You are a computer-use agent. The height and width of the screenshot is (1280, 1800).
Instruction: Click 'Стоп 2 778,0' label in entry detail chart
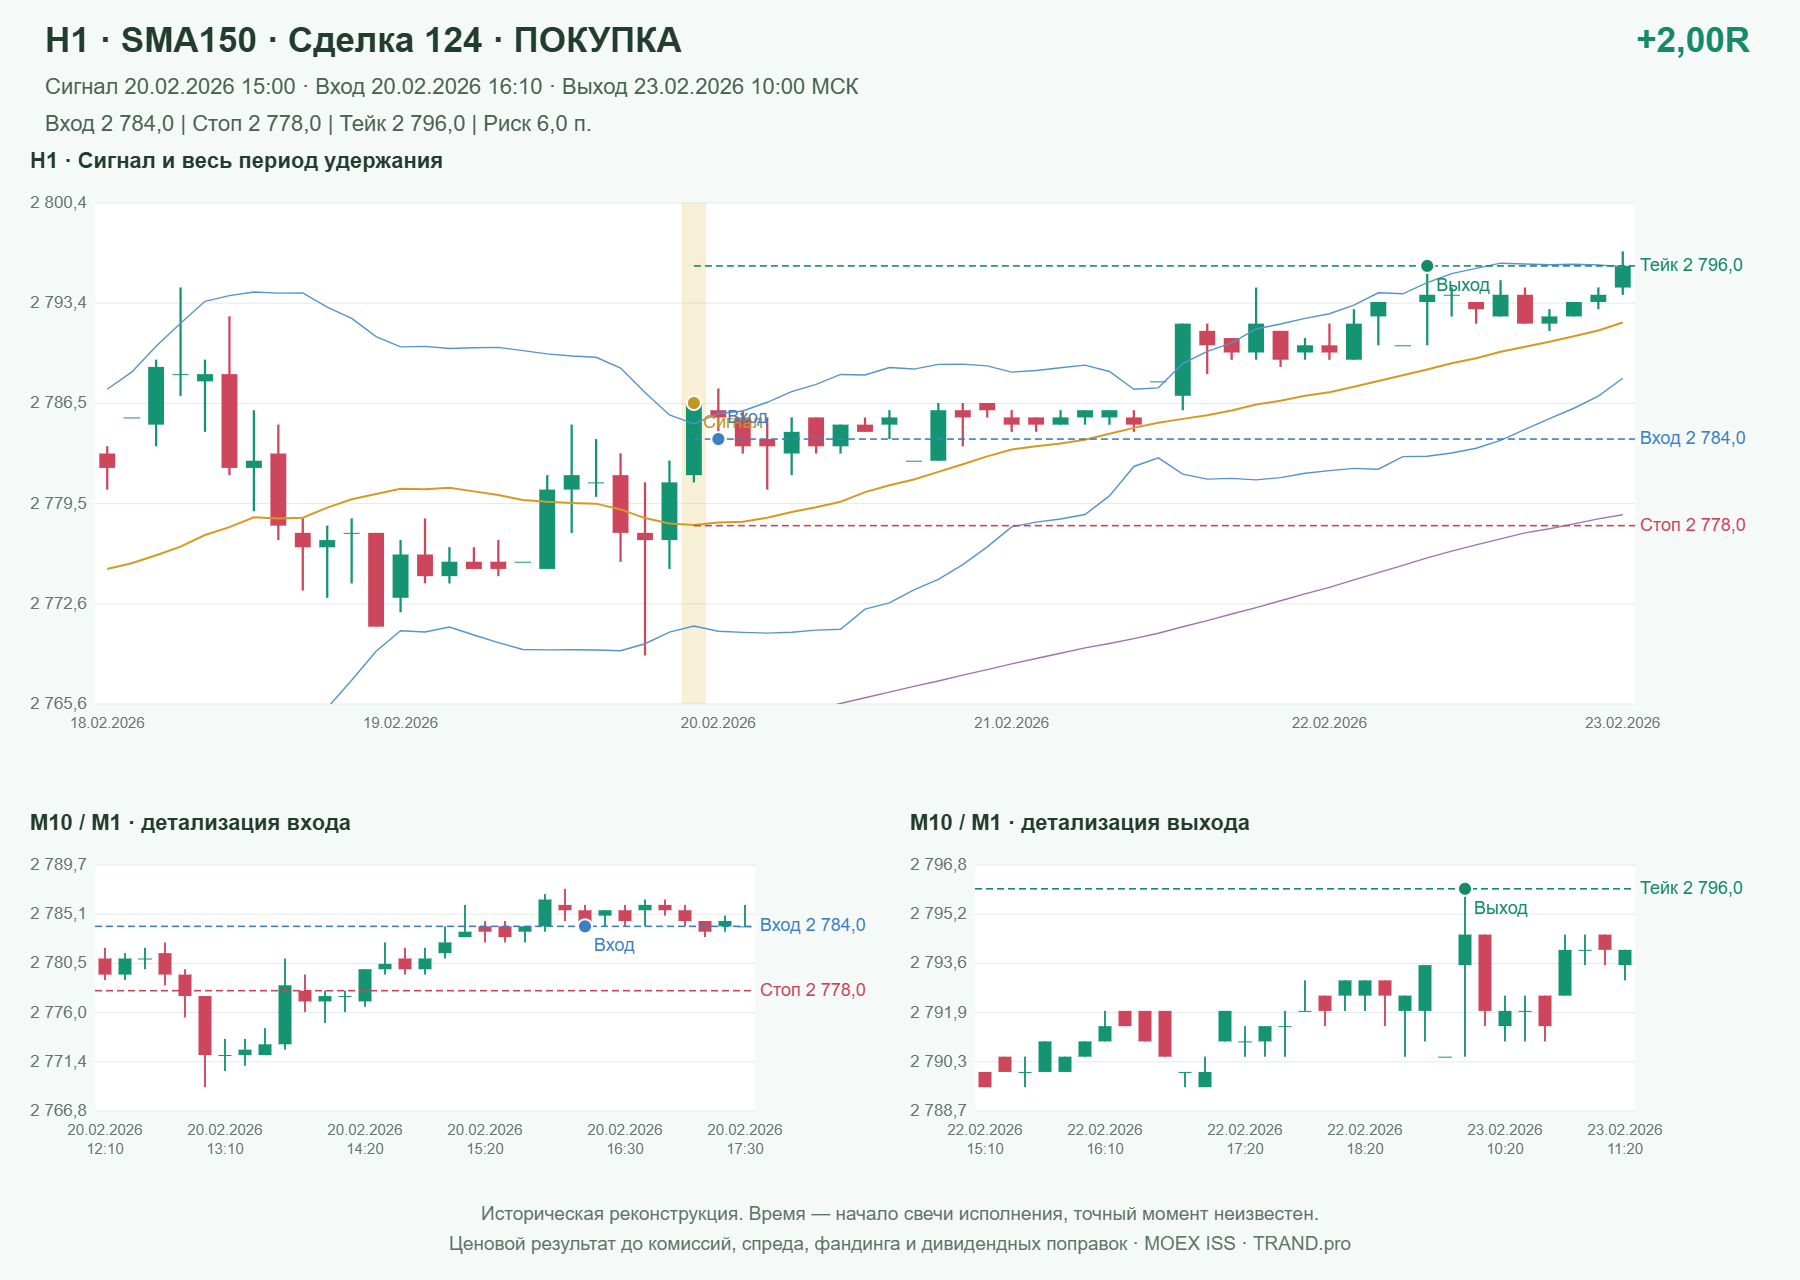(x=812, y=990)
